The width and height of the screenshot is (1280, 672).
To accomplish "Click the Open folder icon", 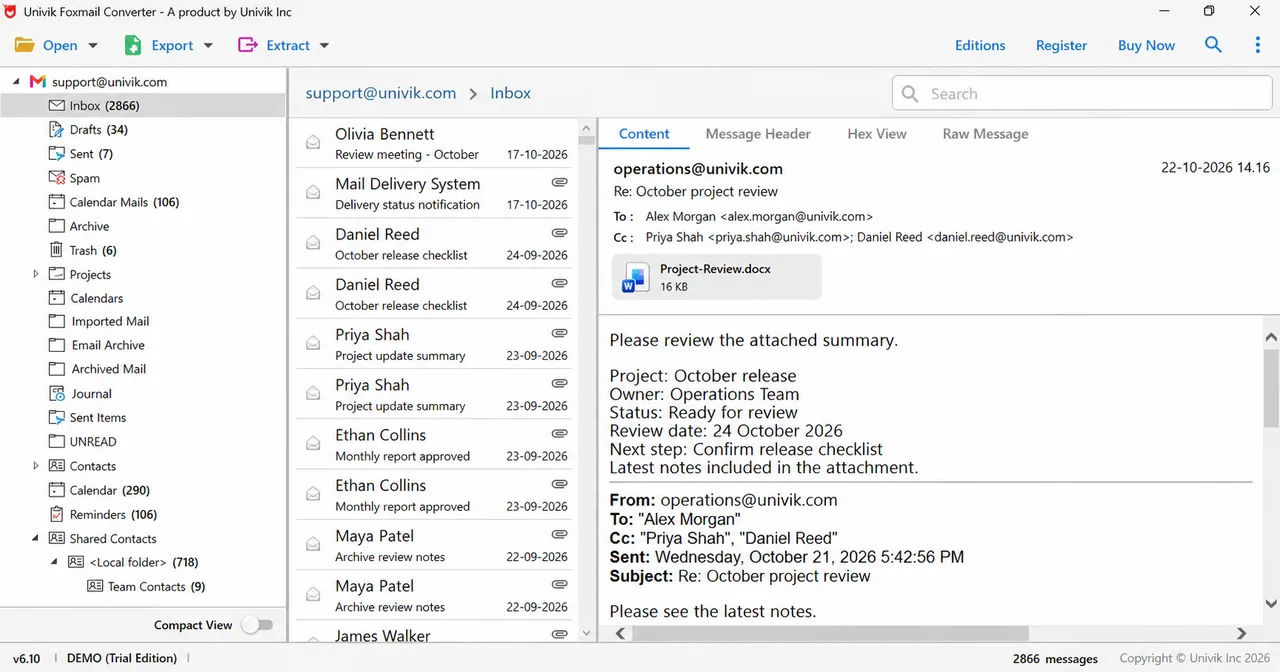I will [25, 45].
